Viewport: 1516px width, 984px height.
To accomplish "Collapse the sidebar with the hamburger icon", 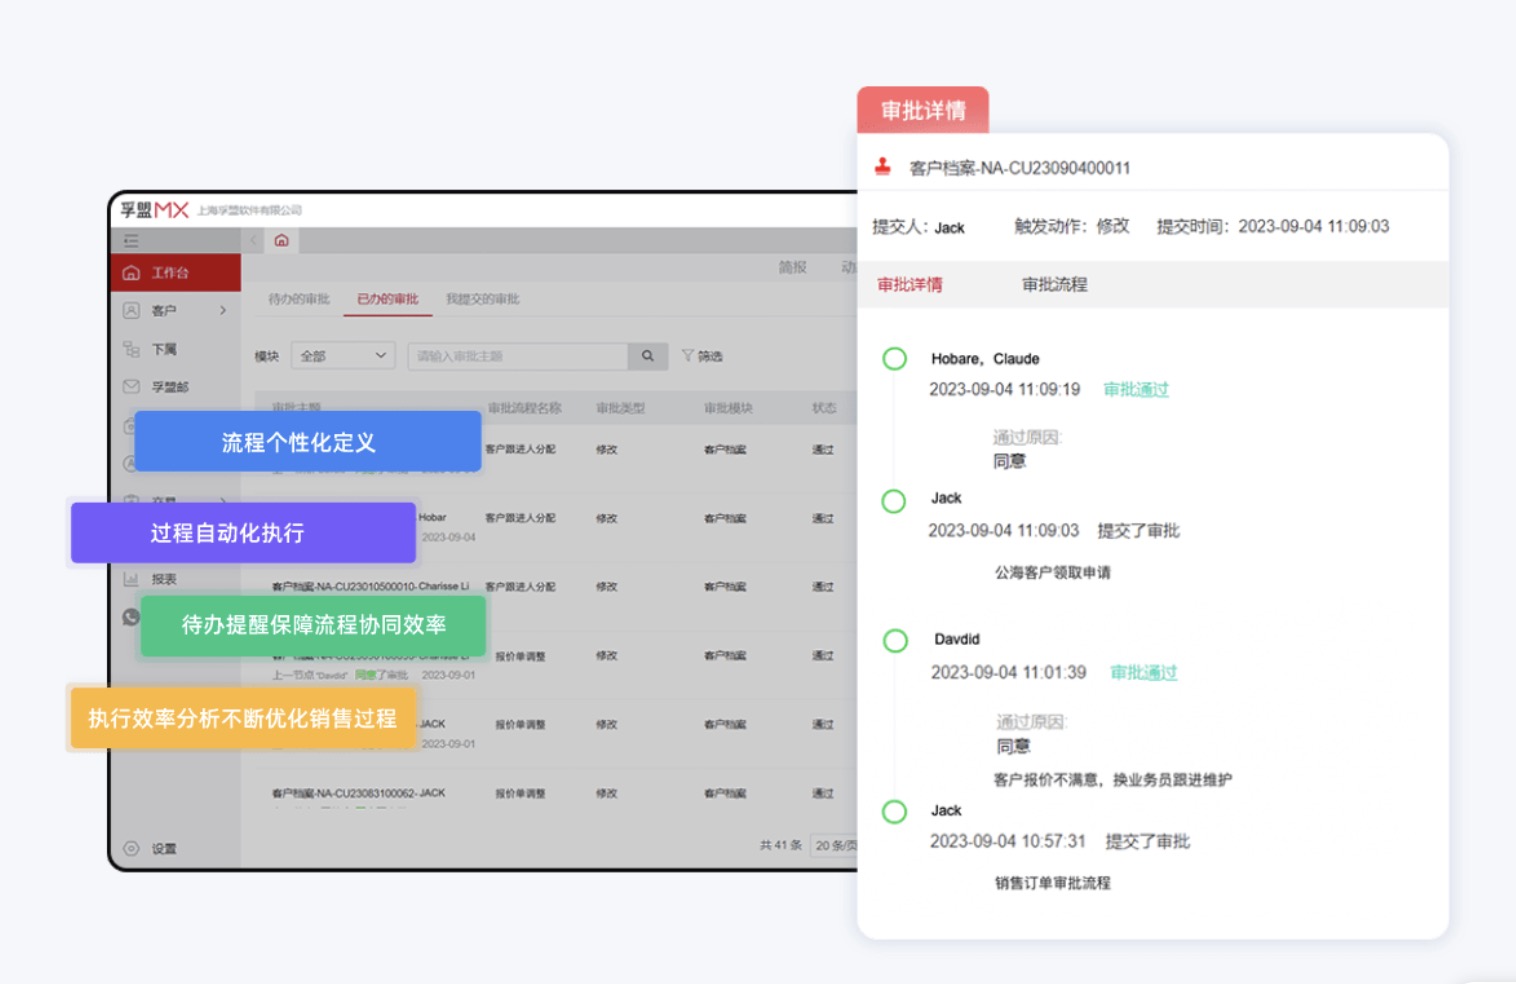I will coord(130,240).
